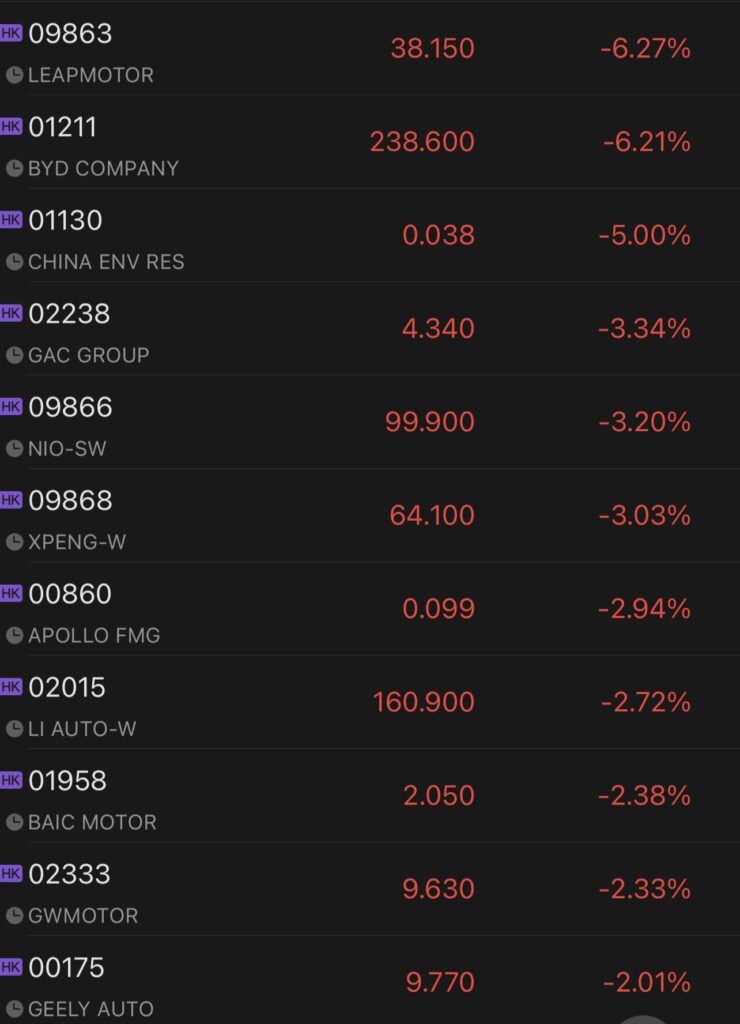The image size is (740, 1024).
Task: Click the HK badge next to 00860
Action: pos(11,593)
